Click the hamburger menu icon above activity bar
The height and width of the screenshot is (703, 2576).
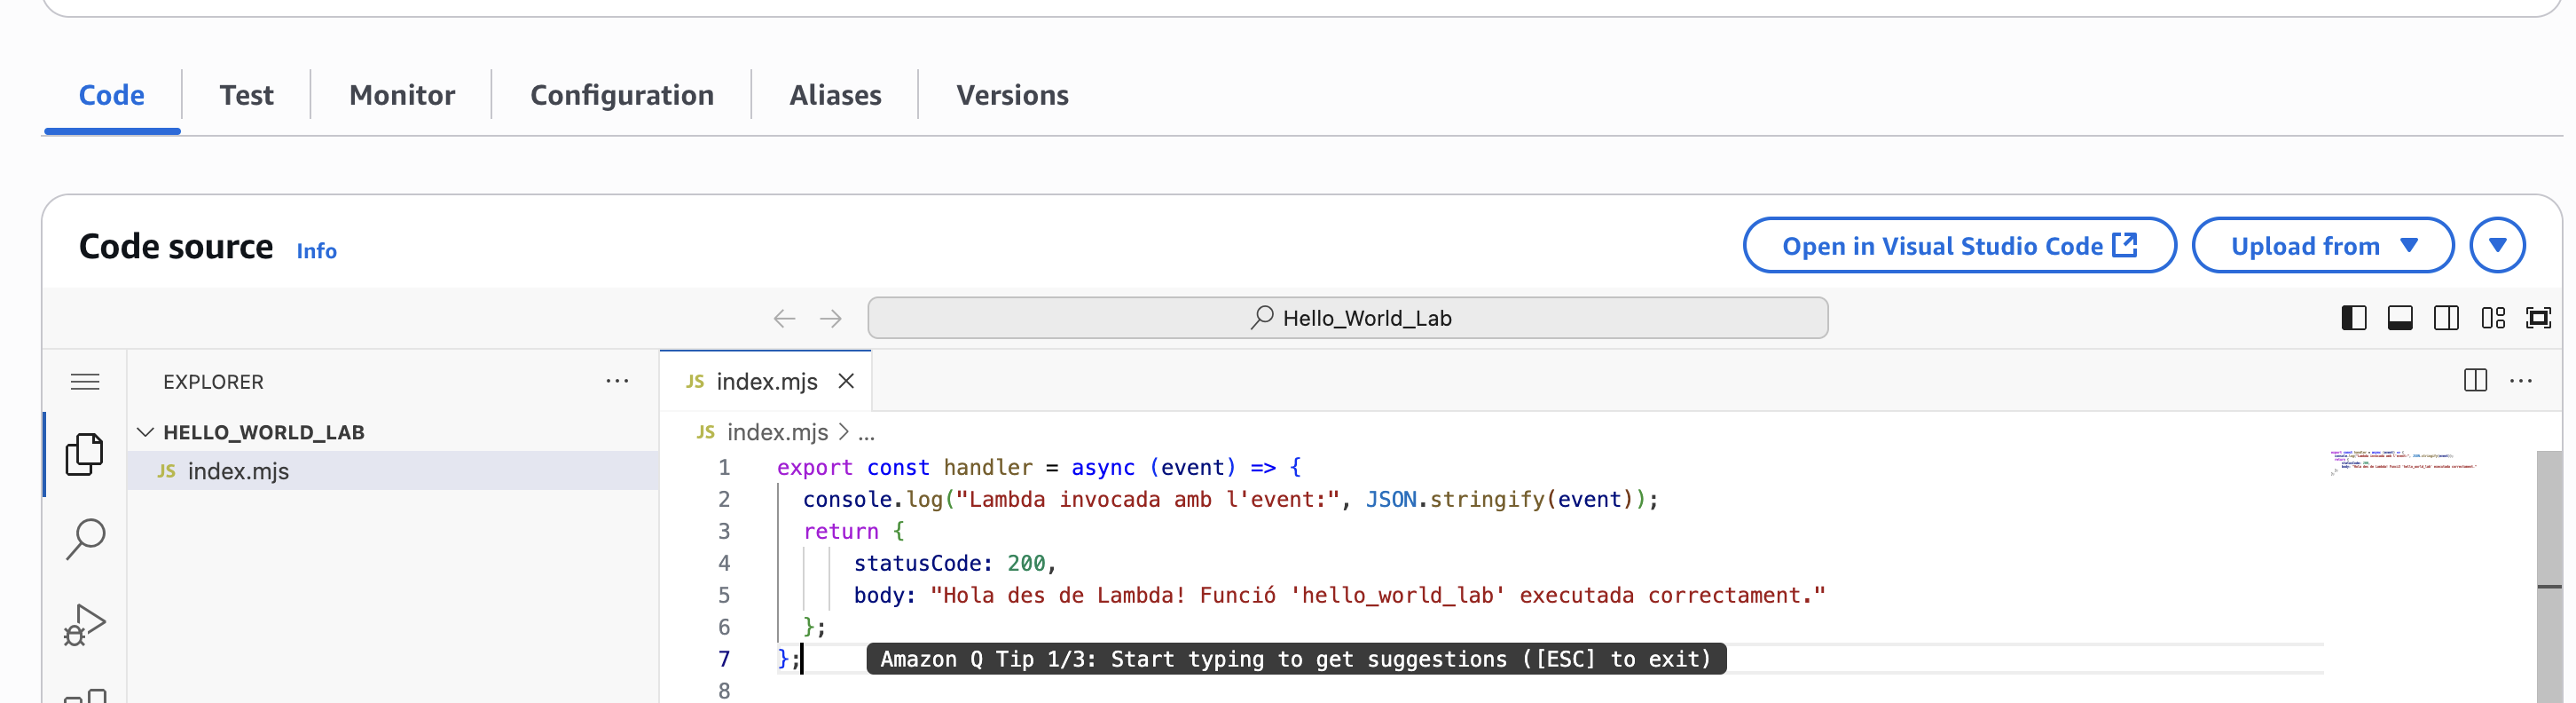click(x=85, y=381)
